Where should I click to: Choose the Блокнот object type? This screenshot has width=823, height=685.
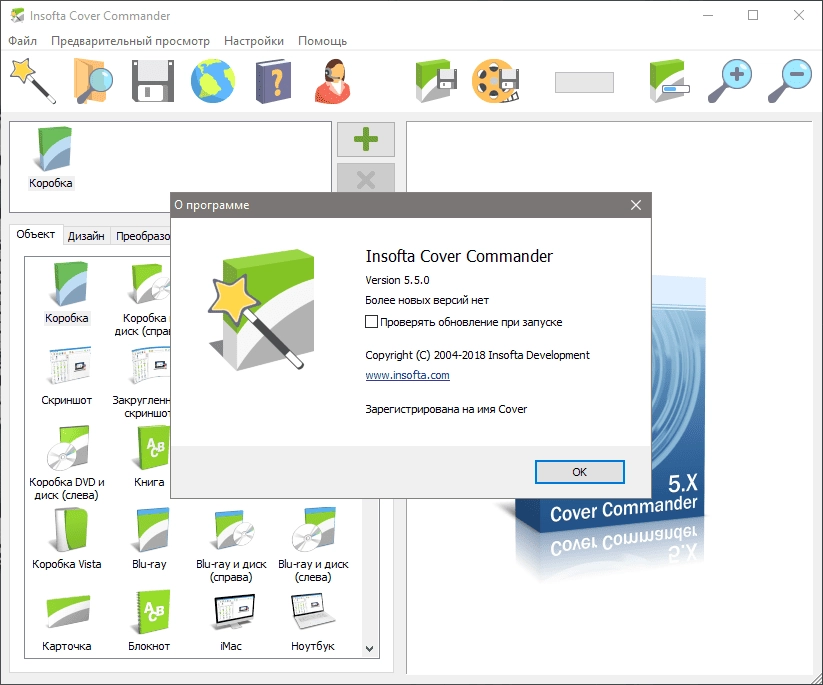[x=149, y=621]
